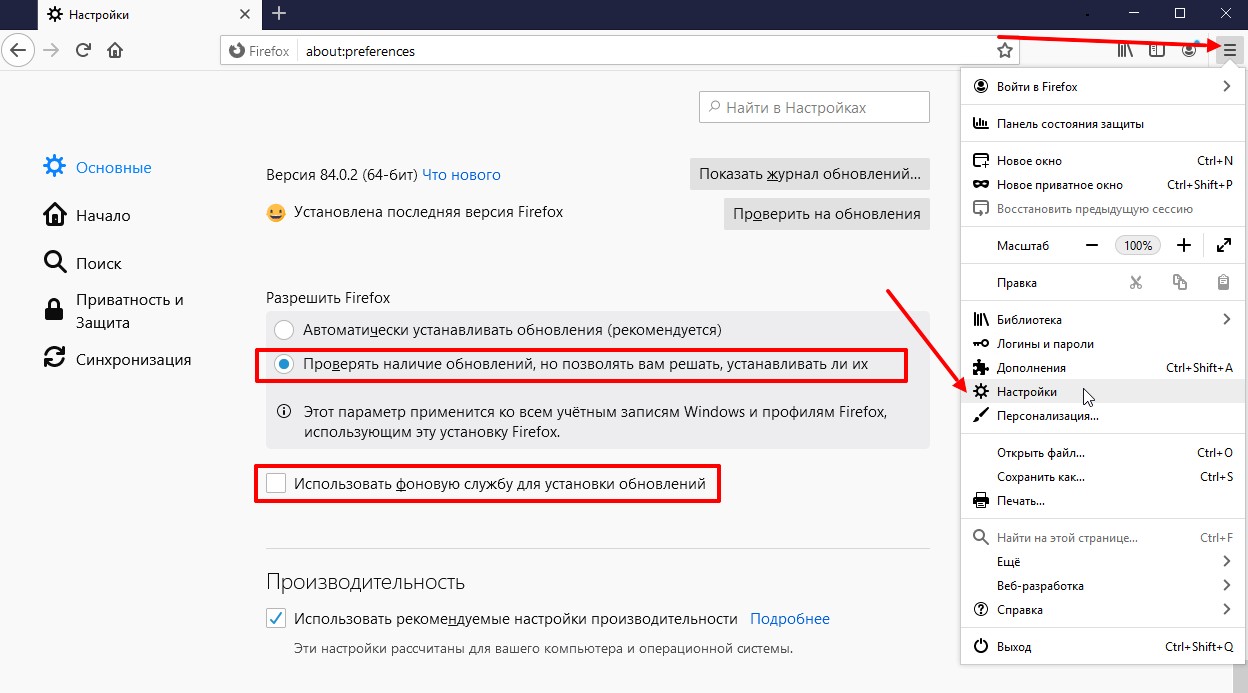Open Настройки from the menu
The width and height of the screenshot is (1248, 693).
point(1026,392)
